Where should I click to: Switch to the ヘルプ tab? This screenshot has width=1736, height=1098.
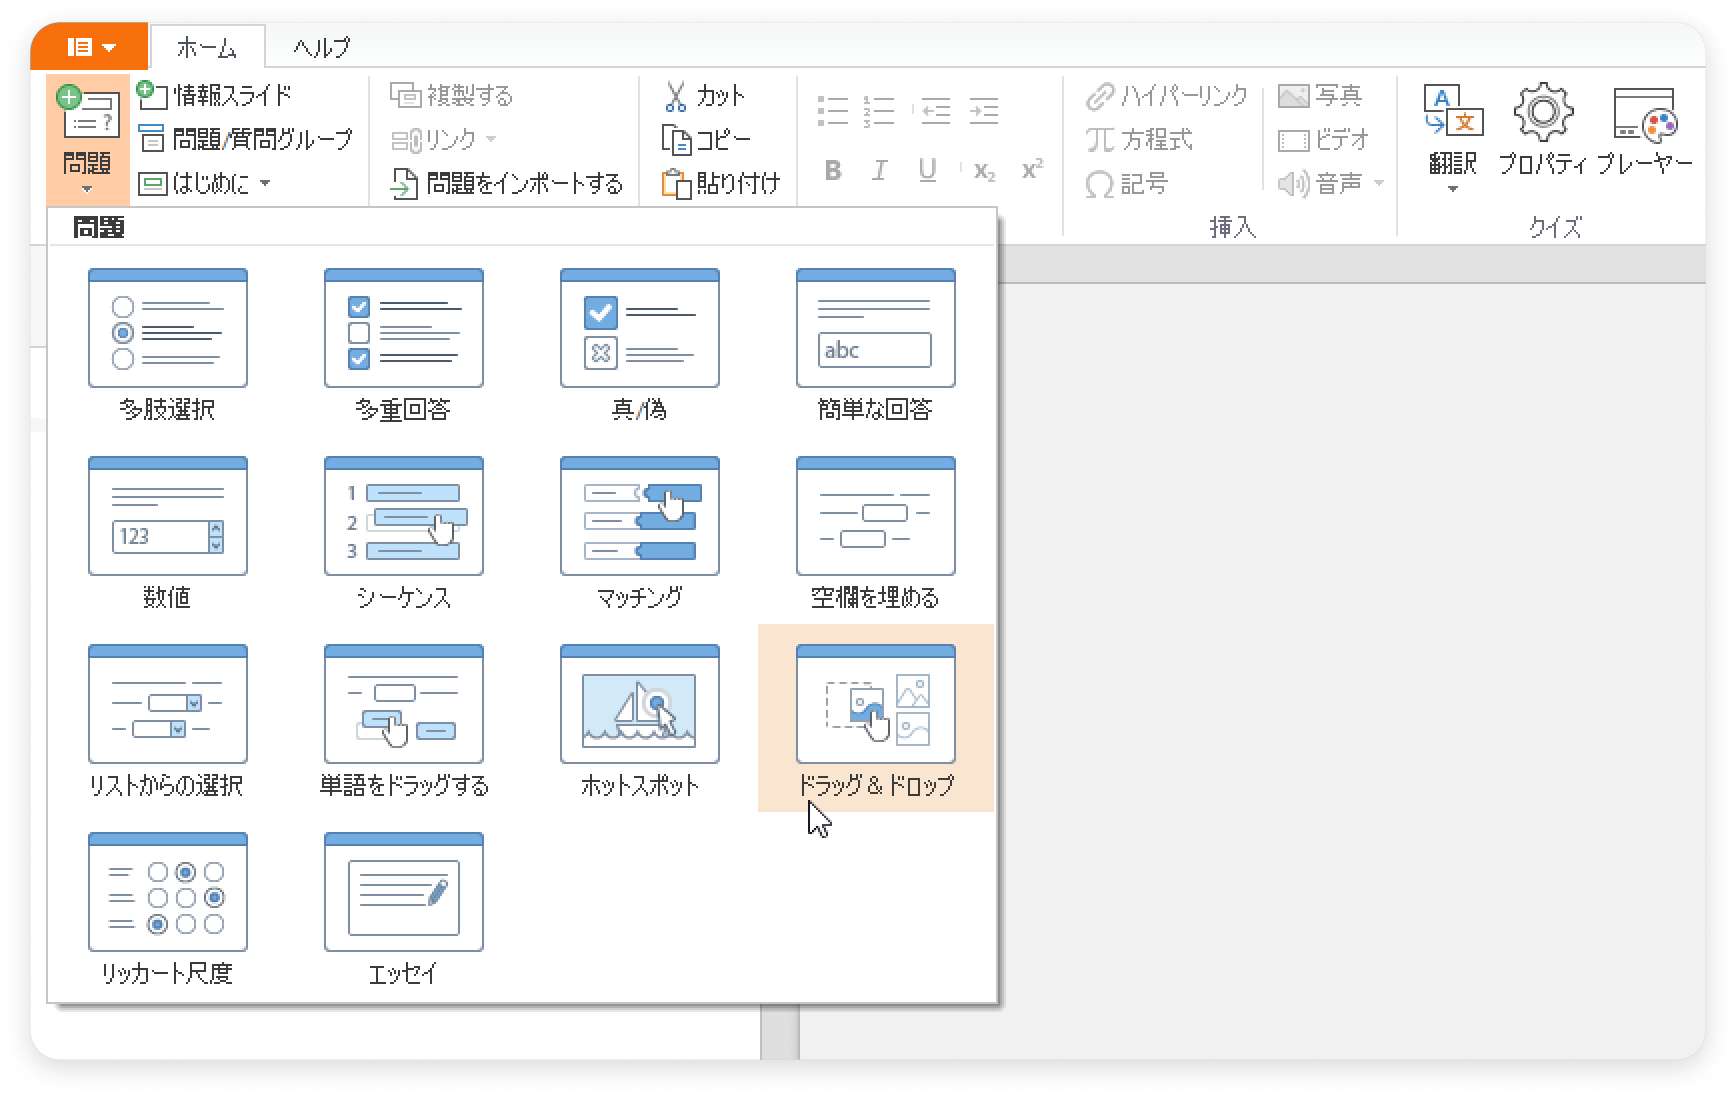coord(321,47)
